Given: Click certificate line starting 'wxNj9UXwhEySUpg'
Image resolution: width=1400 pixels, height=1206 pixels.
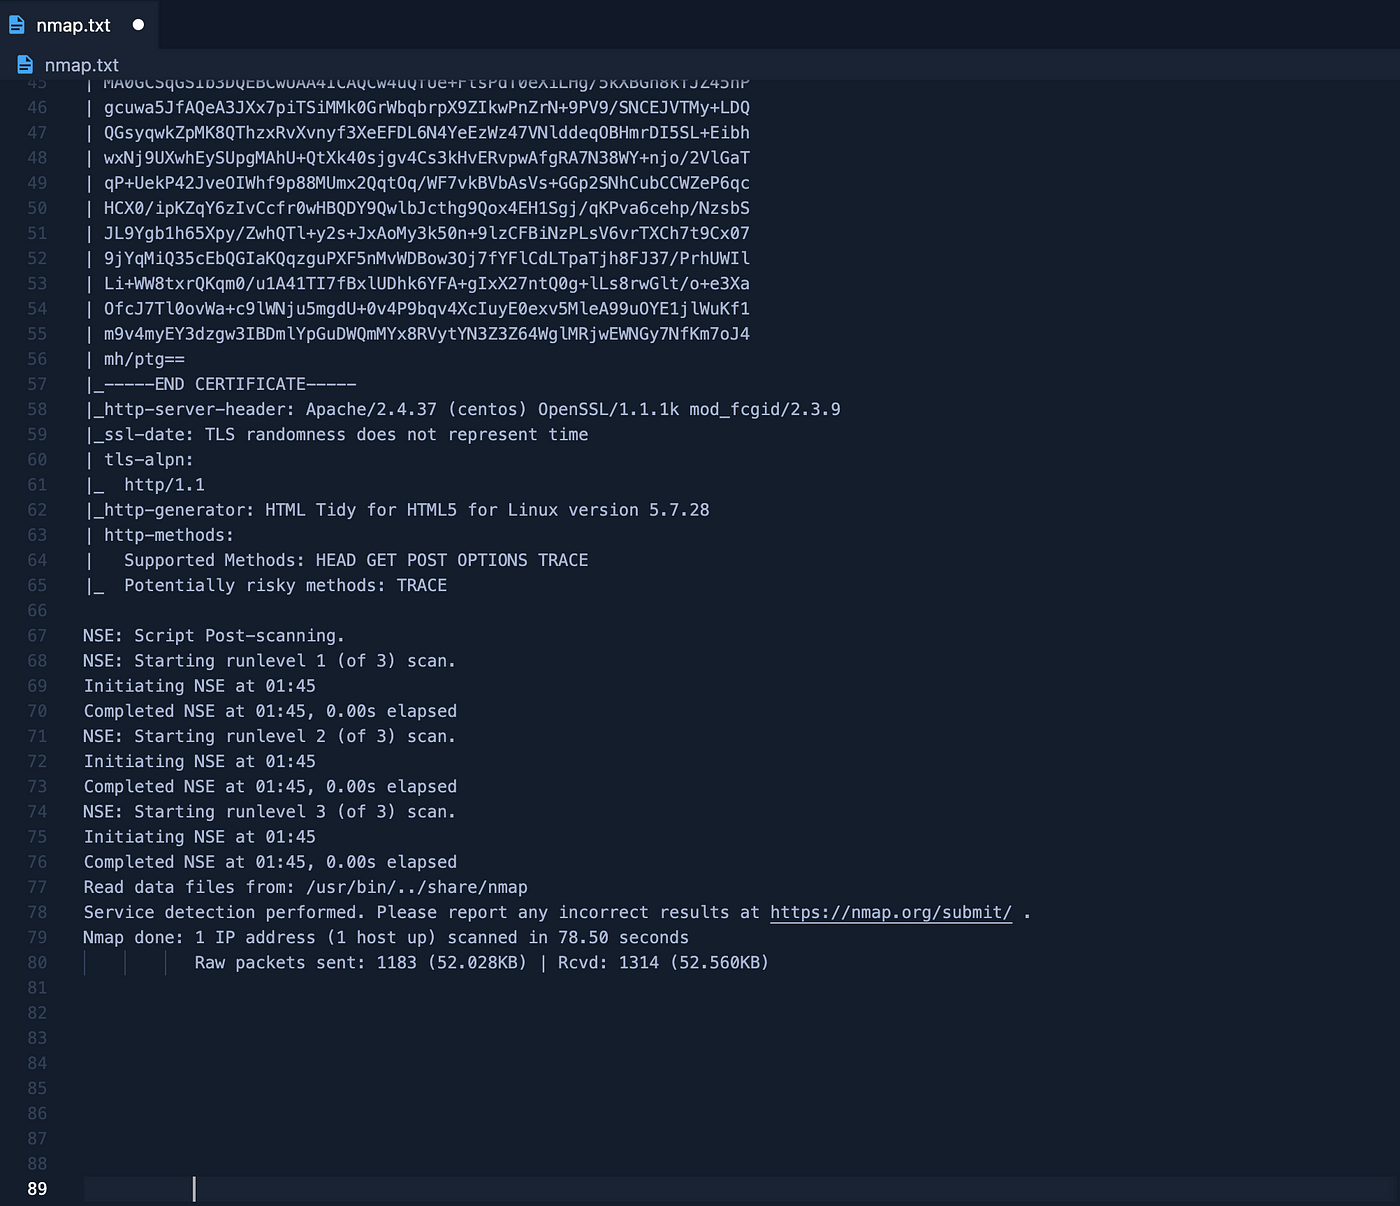Looking at the screenshot, I should 417,158.
